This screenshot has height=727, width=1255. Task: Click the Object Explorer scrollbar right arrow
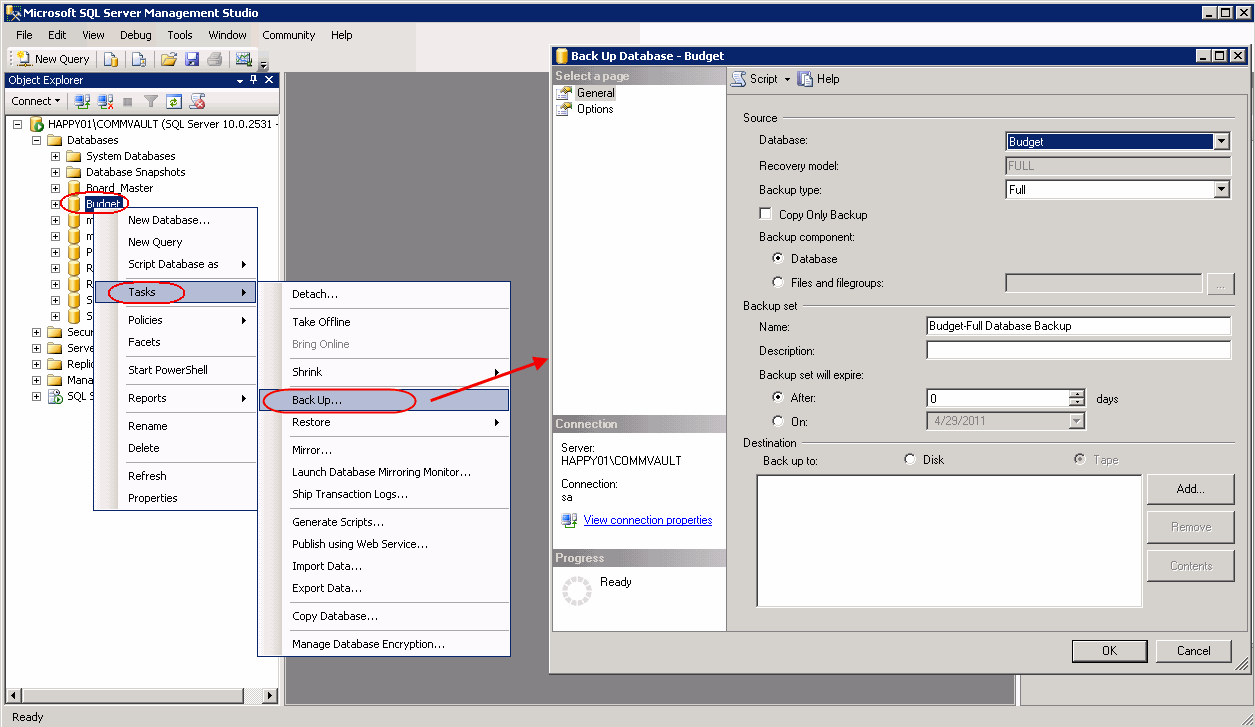[x=269, y=695]
